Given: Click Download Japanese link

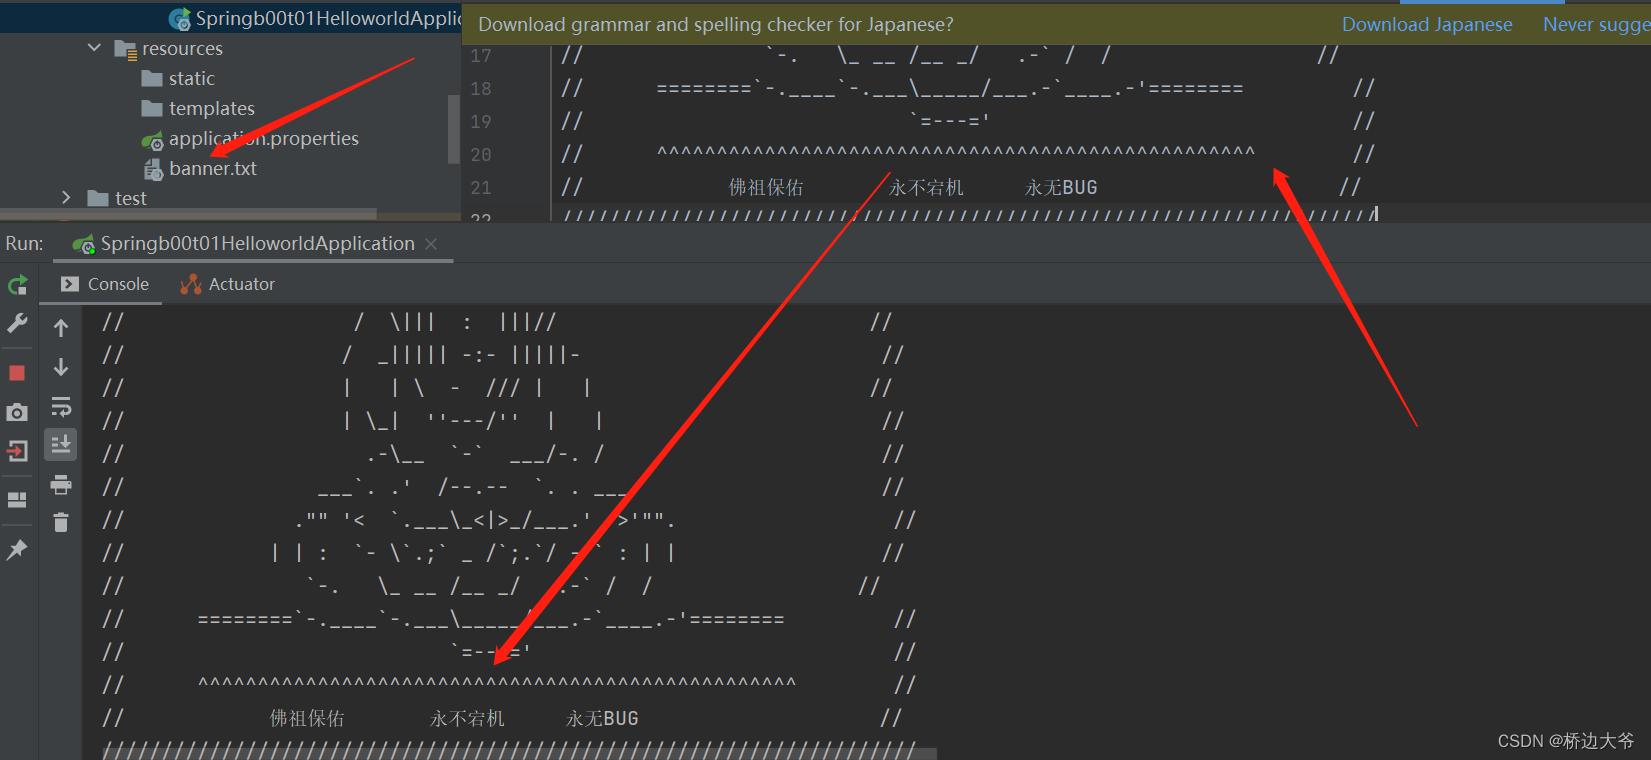Looking at the screenshot, I should 1427,24.
